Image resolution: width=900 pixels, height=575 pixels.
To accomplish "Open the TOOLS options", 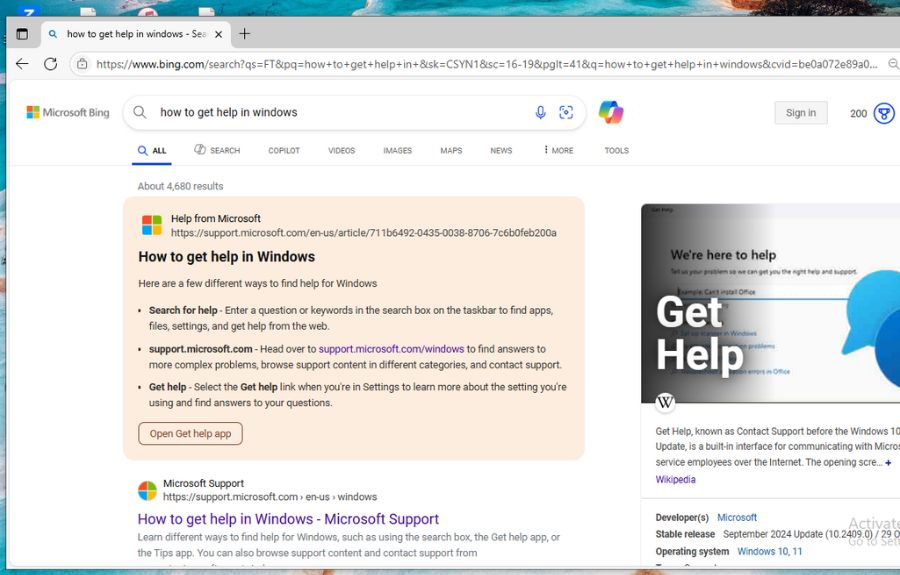I will (x=616, y=150).
